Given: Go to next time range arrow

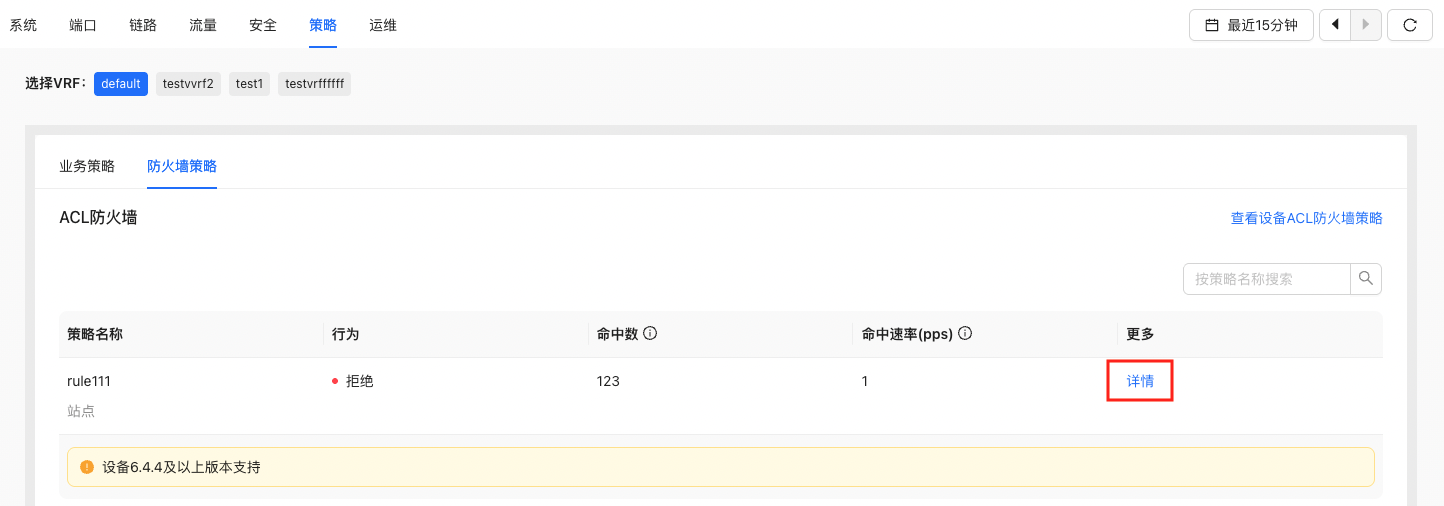Looking at the screenshot, I should pyautogui.click(x=1366, y=25).
